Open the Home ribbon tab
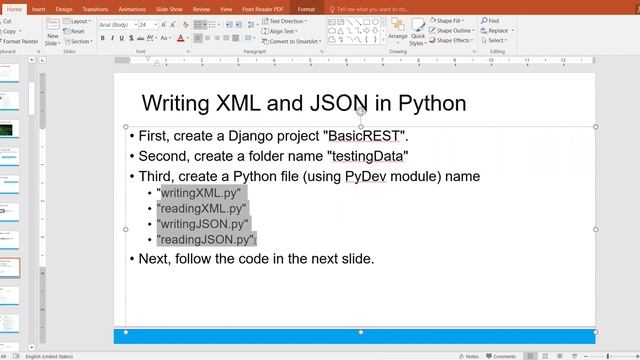 tap(14, 9)
